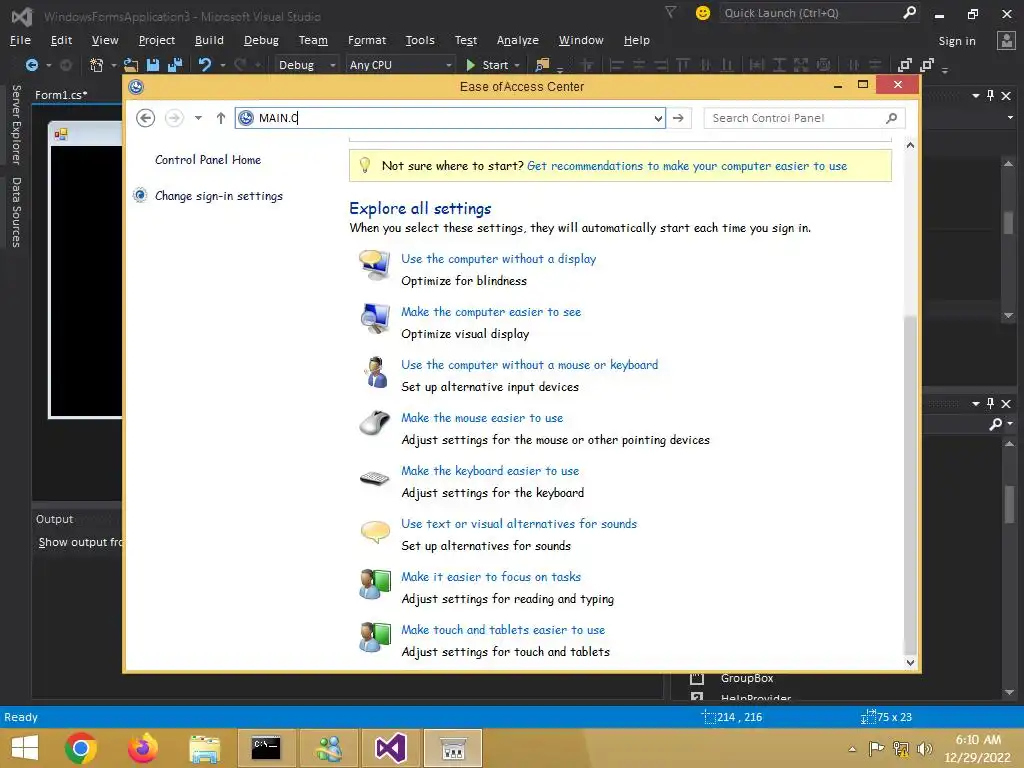Click the Search Control Panel magnifier icon
1024x768 pixels.
[x=891, y=118]
